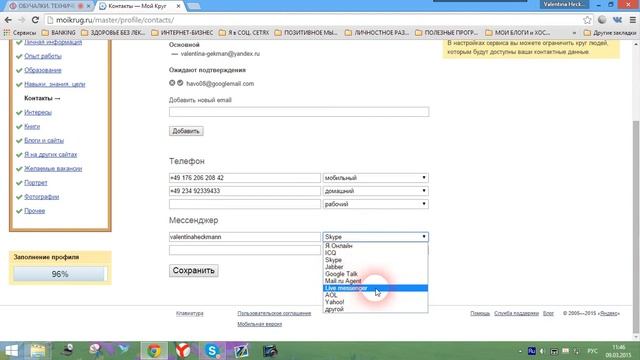The image size is (640, 360).
Task: Close the Контакты — Мой Круг tab
Action: click(x=178, y=6)
